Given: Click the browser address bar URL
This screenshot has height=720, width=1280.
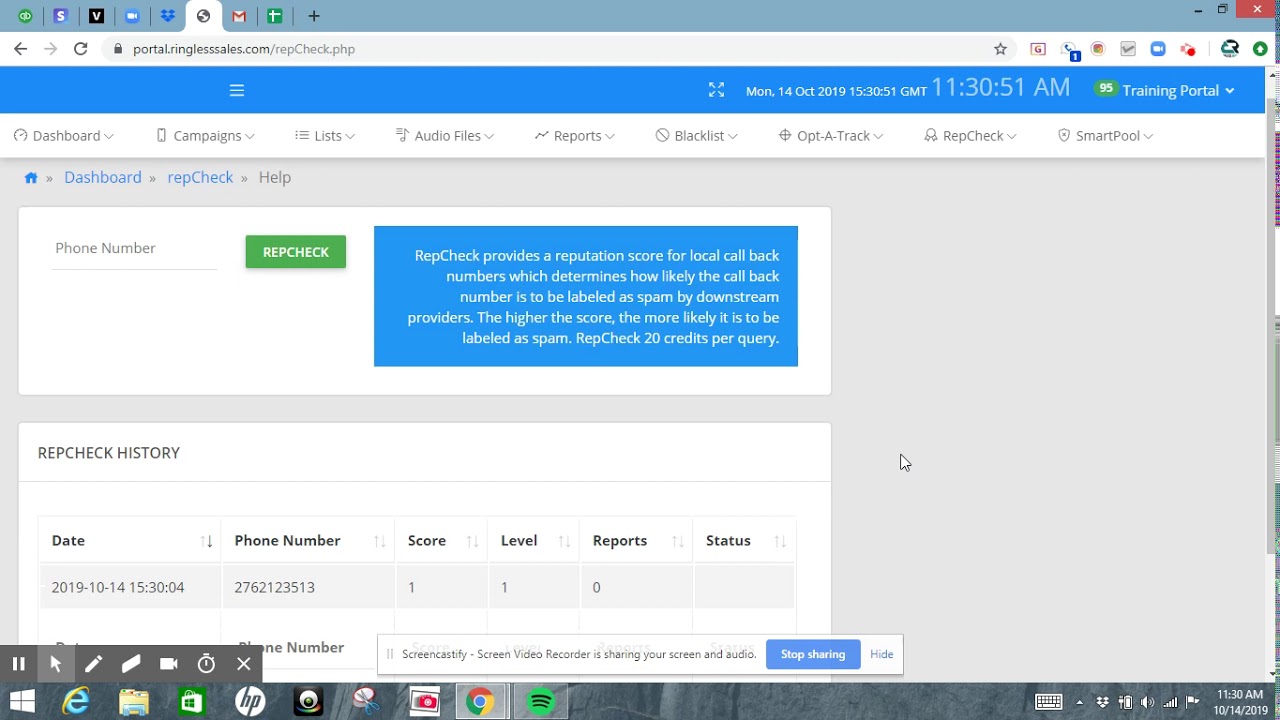Looking at the screenshot, I should 244,49.
